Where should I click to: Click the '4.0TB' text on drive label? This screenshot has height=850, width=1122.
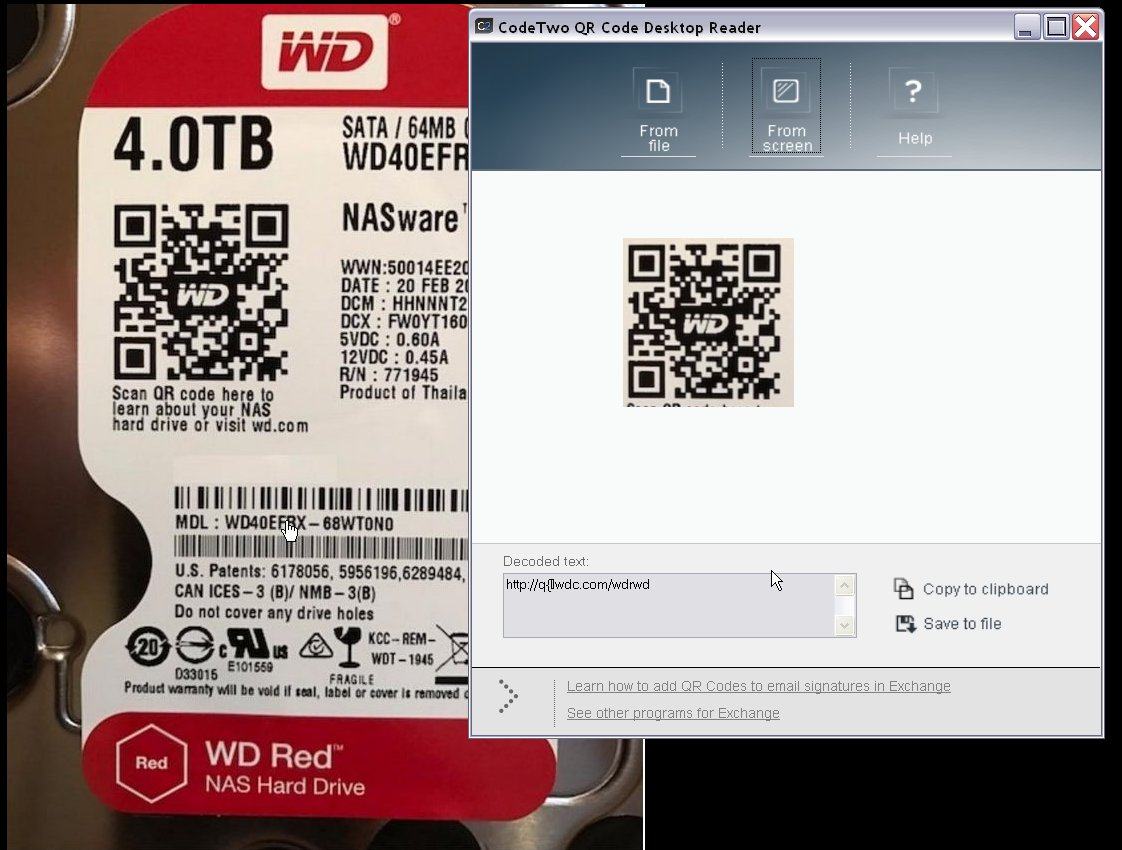193,145
